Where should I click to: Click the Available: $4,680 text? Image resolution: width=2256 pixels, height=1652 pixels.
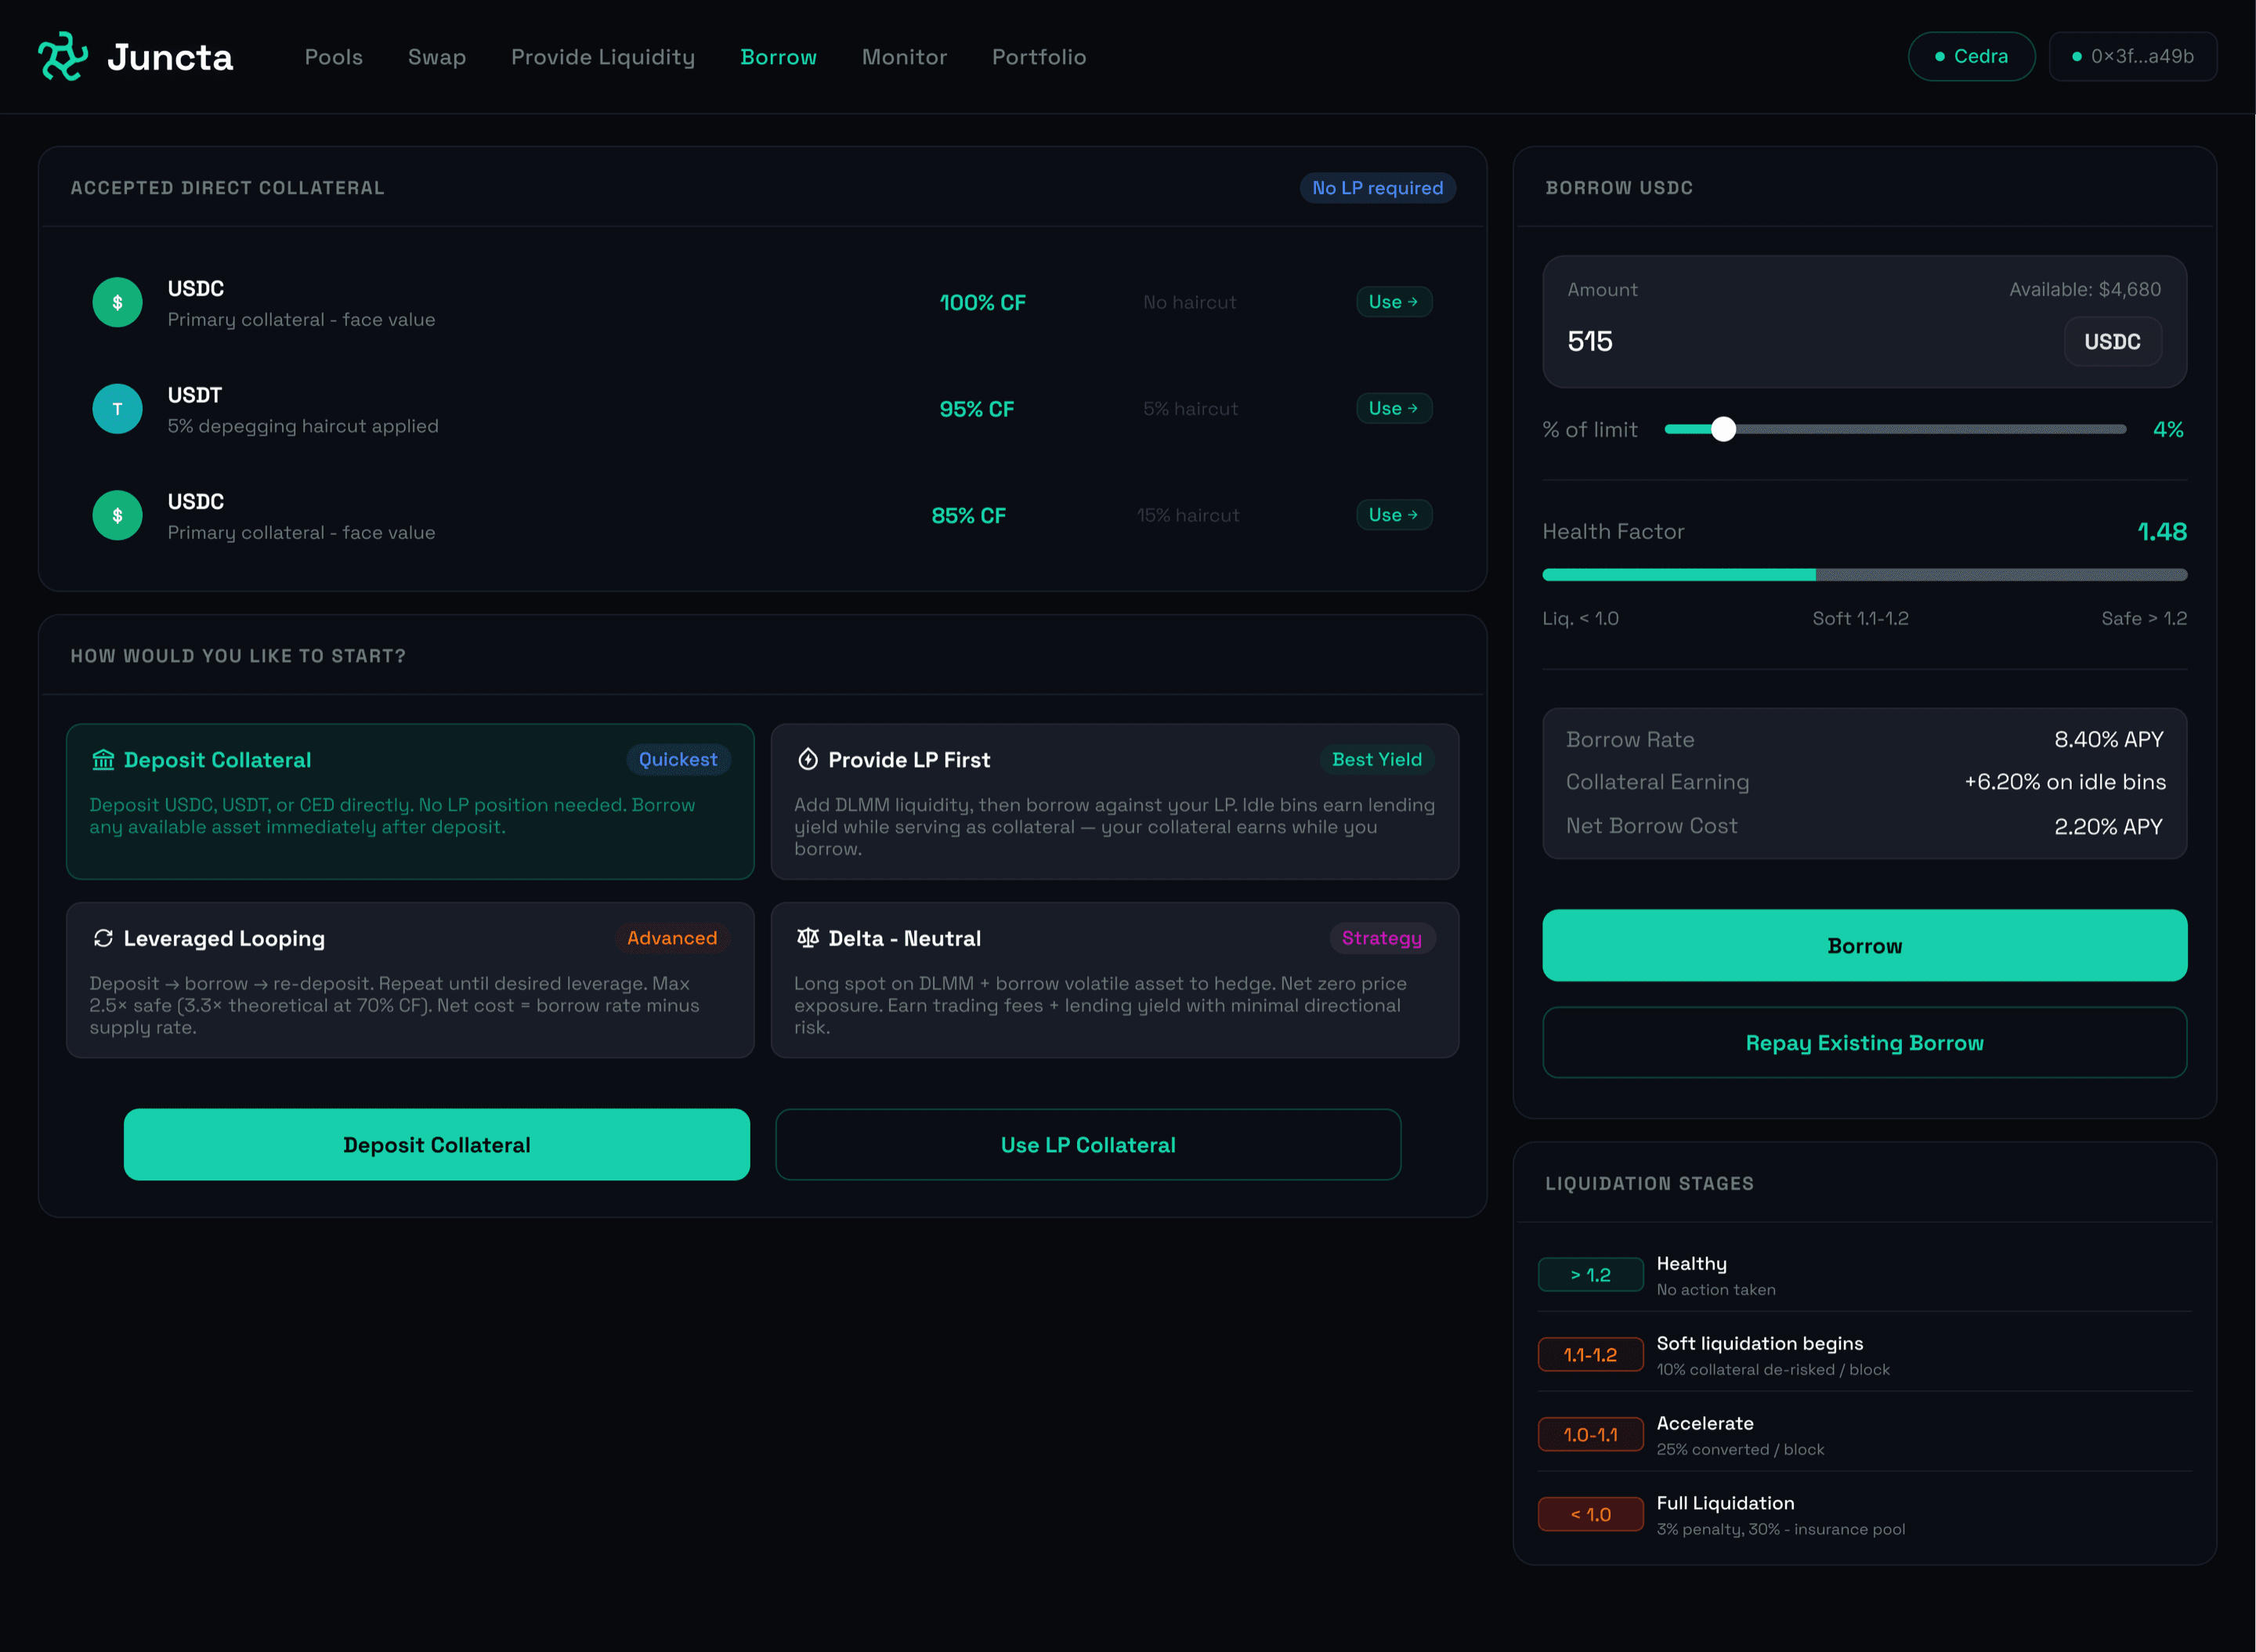(2085, 290)
